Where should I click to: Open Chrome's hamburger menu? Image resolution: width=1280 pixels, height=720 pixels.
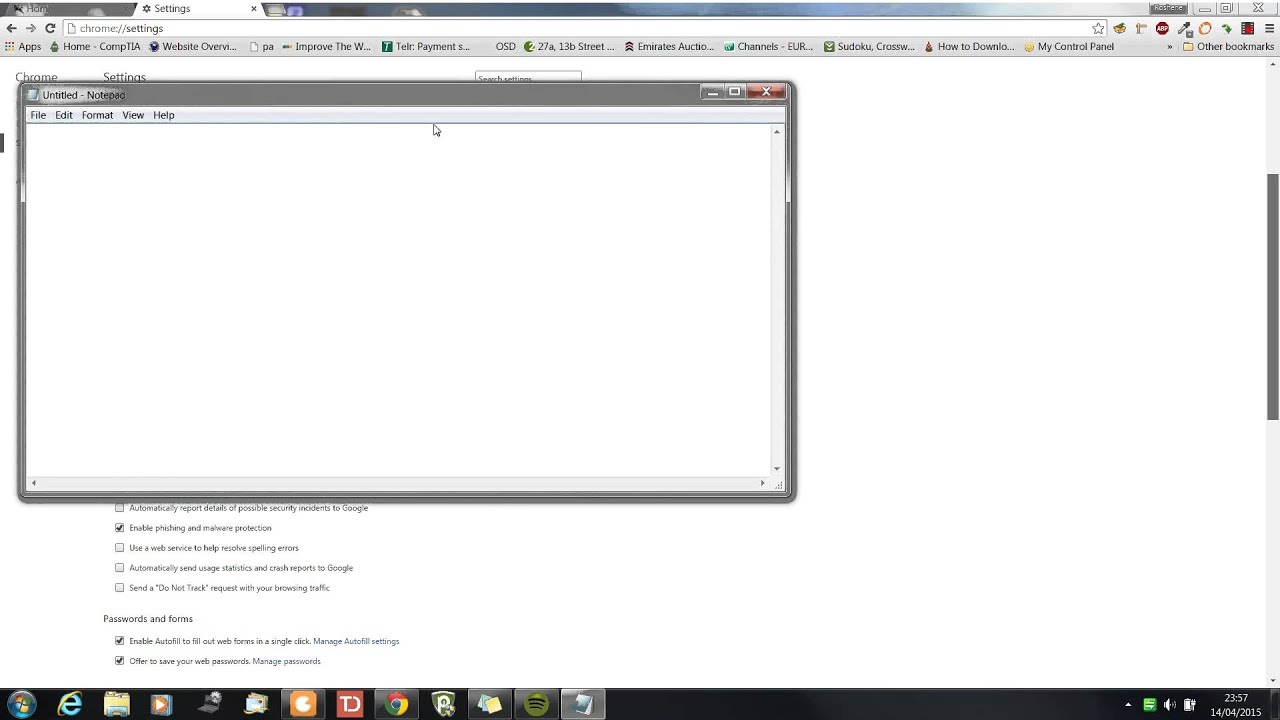tap(1268, 28)
